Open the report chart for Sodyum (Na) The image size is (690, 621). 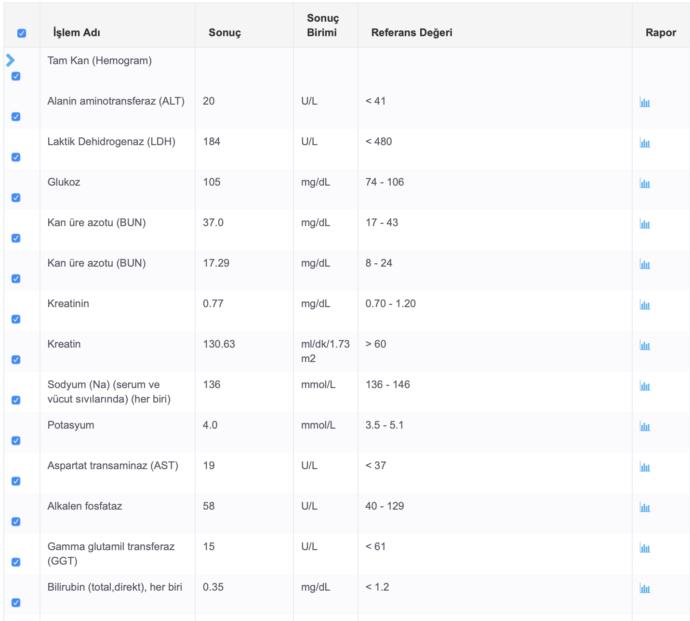[645, 386]
